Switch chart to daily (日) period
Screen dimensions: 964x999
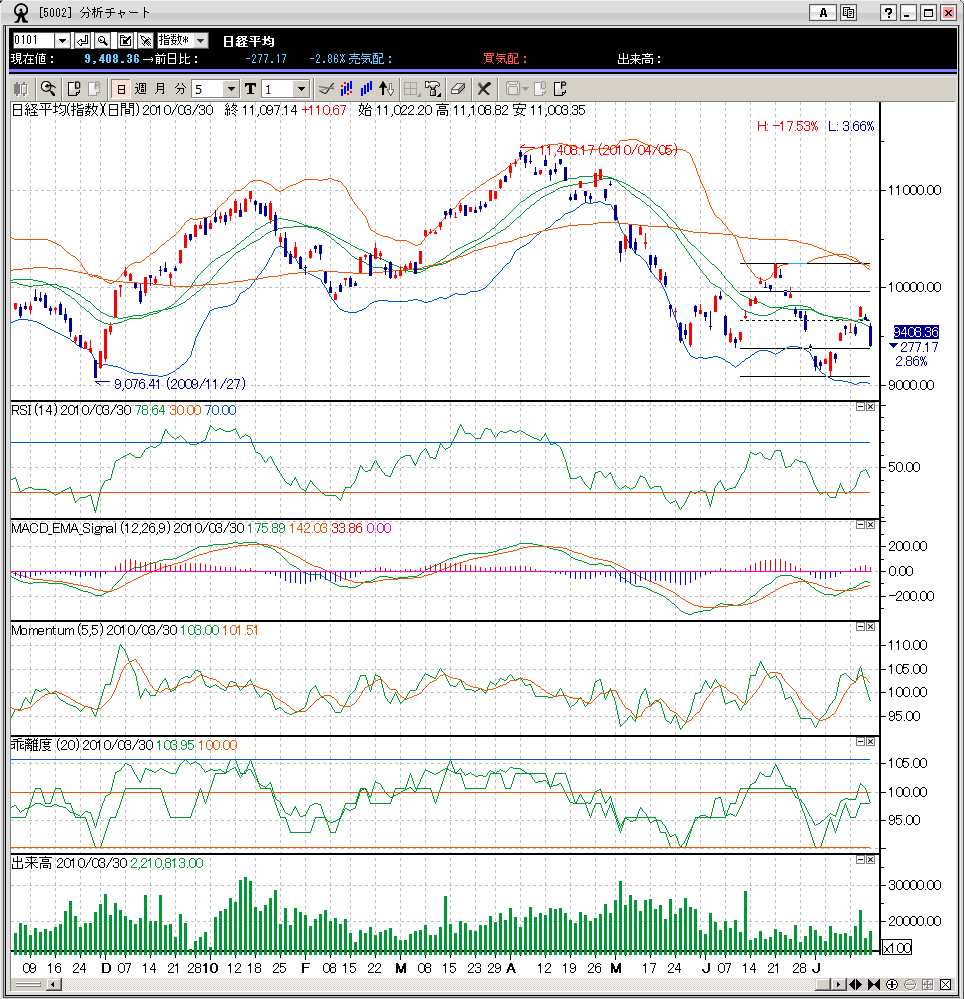pos(121,88)
